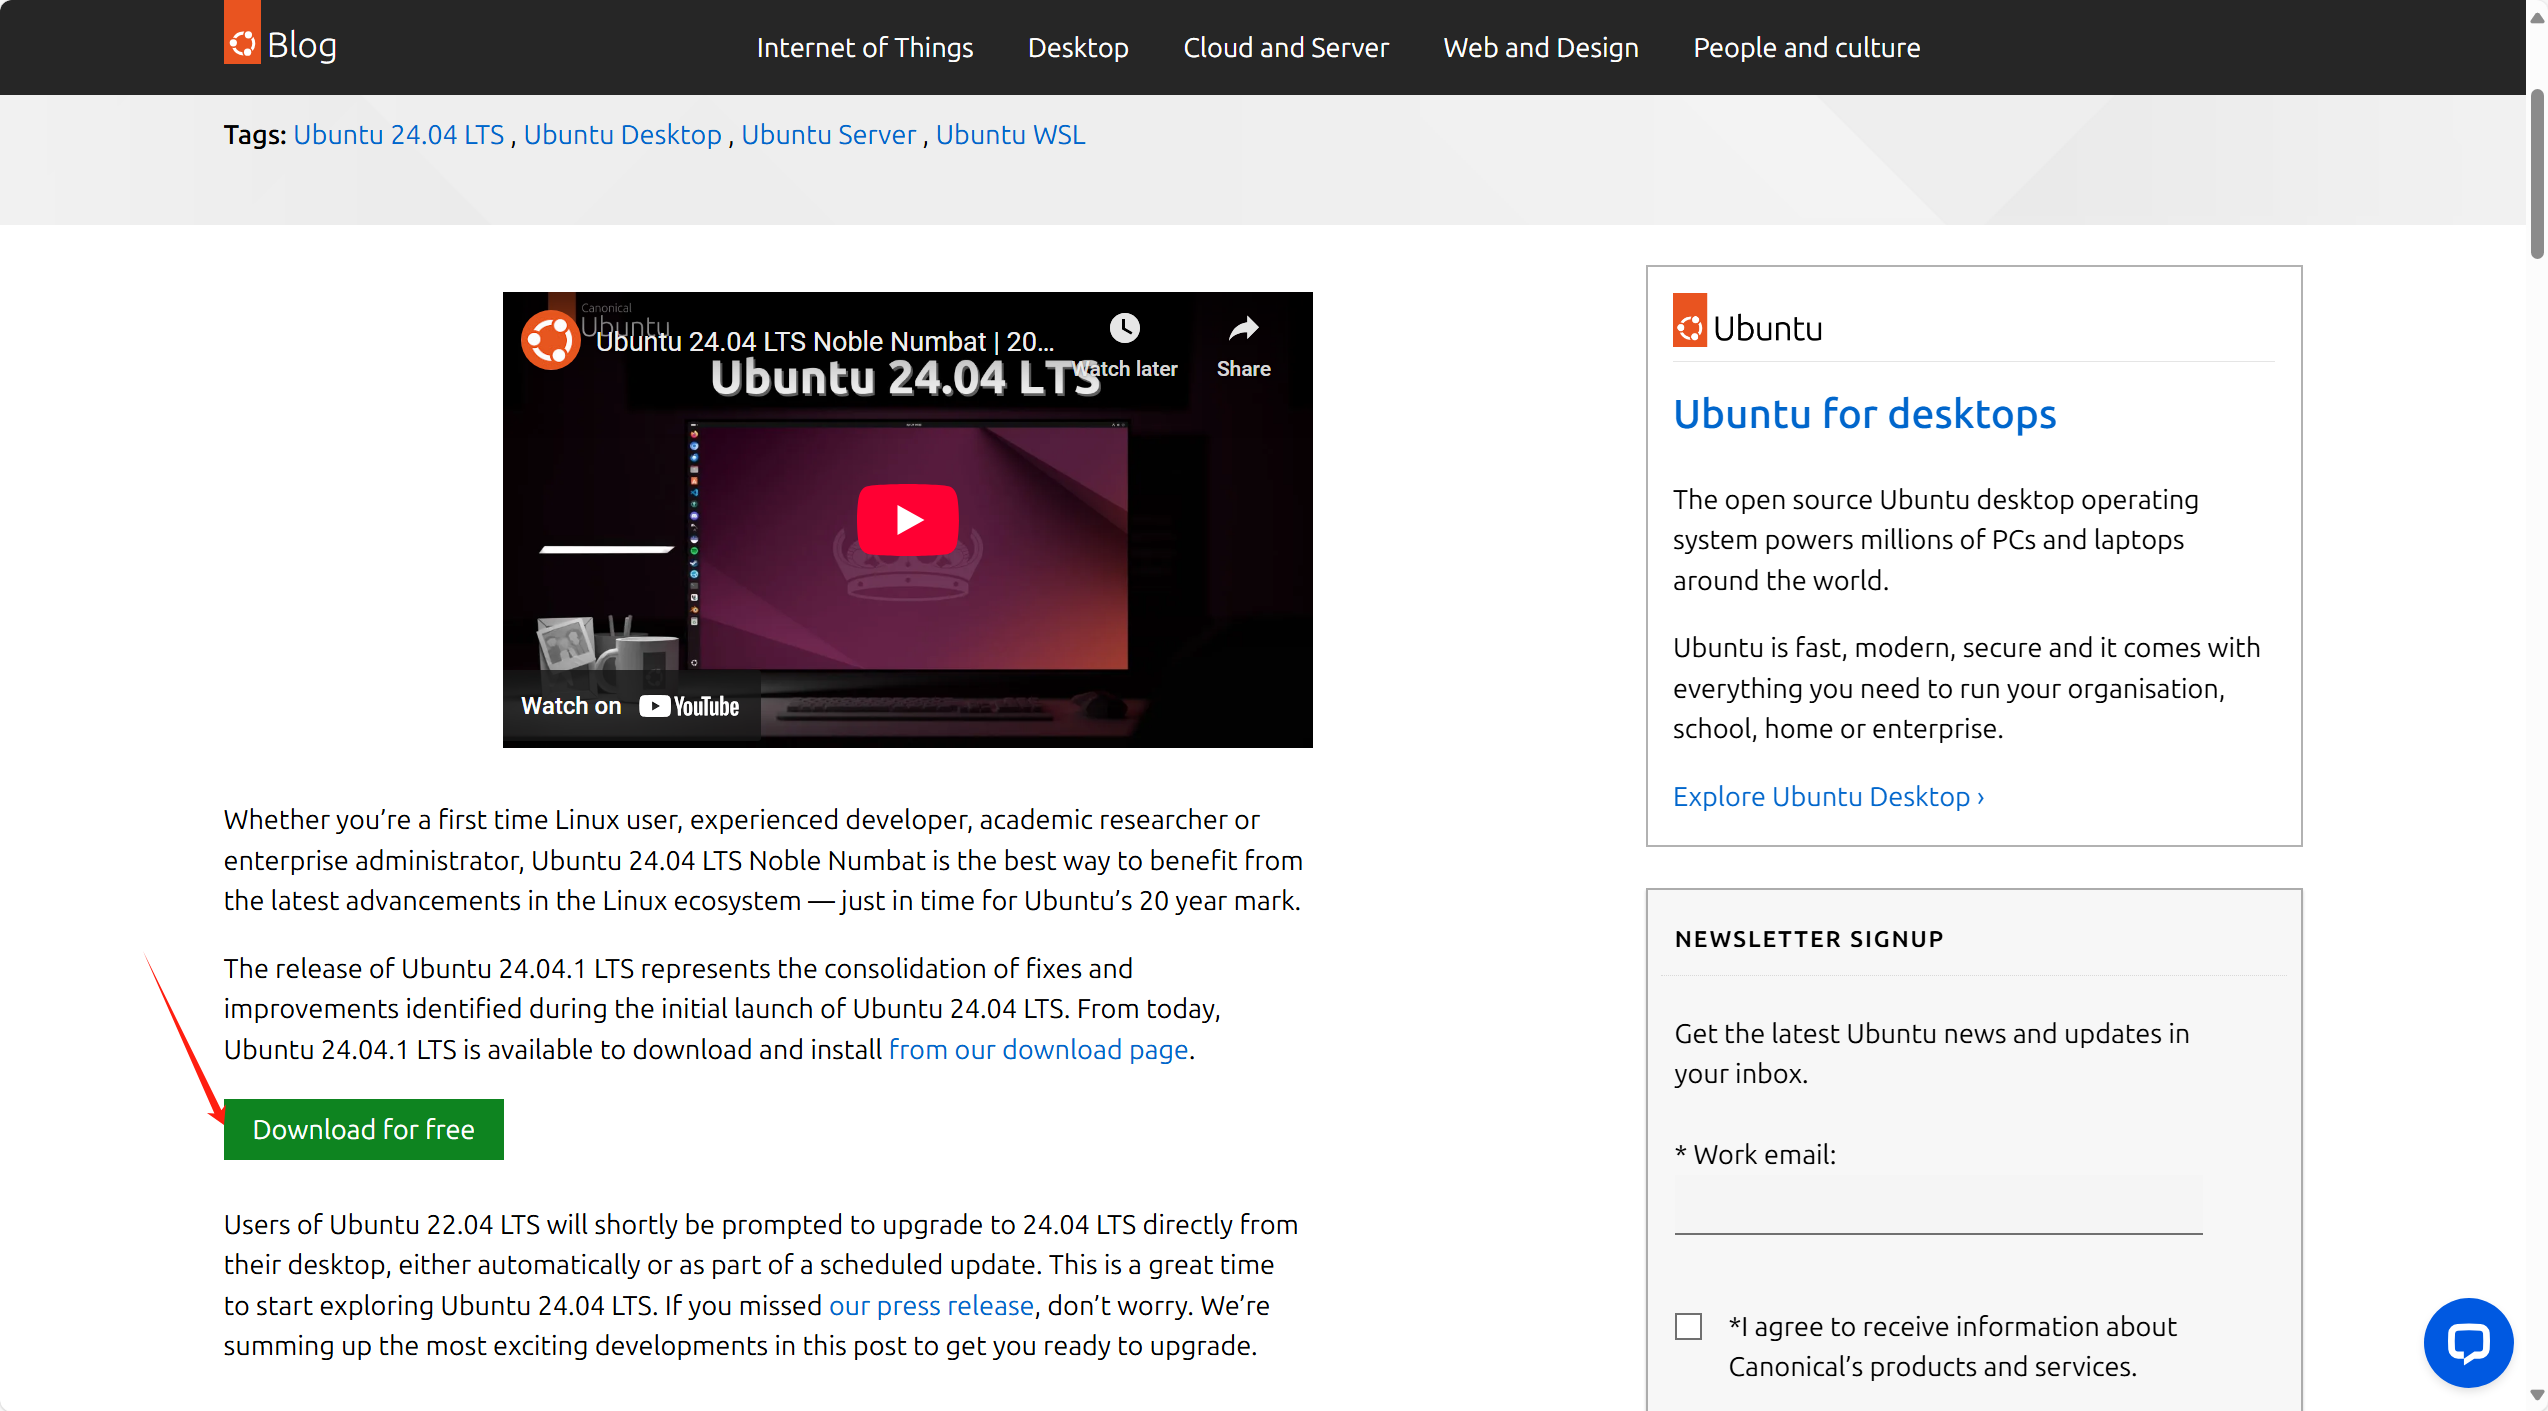
Task: Open the Desktop navigation menu
Action: (1078, 47)
